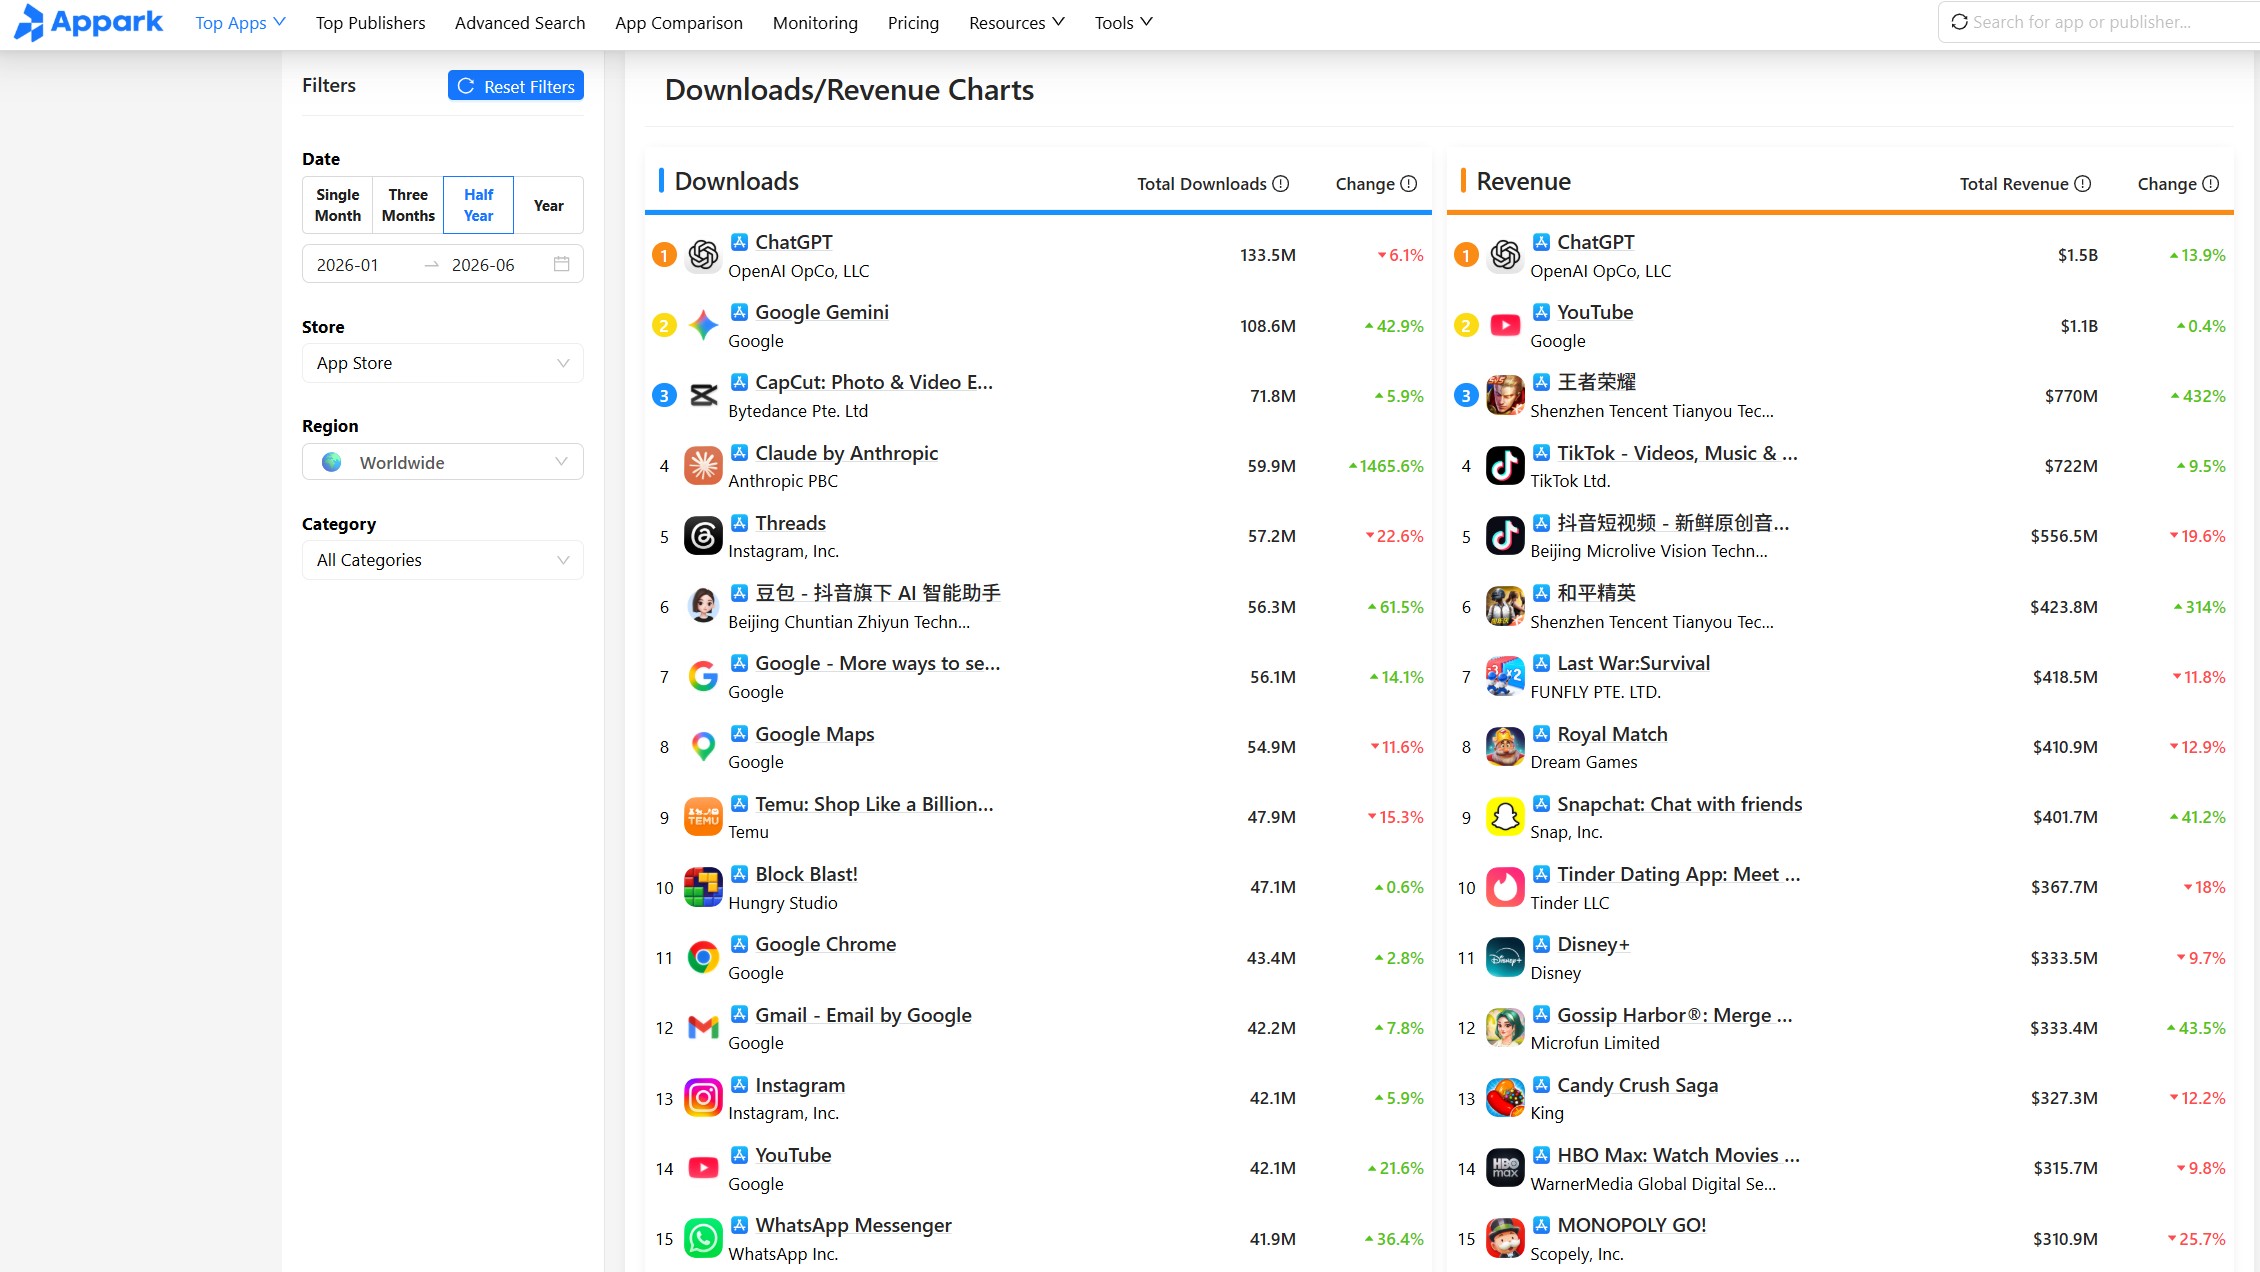The image size is (2260, 1272).
Task: Click the Candy Crush Saga app icon
Action: click(1505, 1098)
